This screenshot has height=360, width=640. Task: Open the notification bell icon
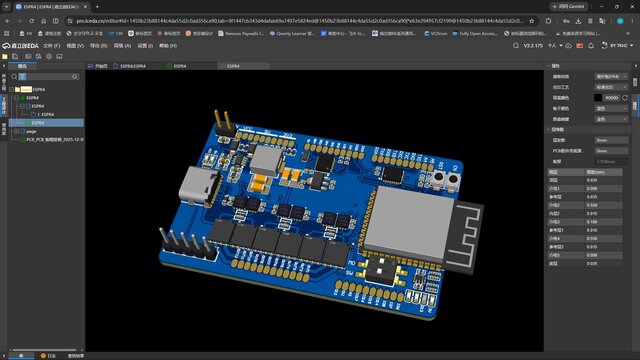[x=591, y=46]
